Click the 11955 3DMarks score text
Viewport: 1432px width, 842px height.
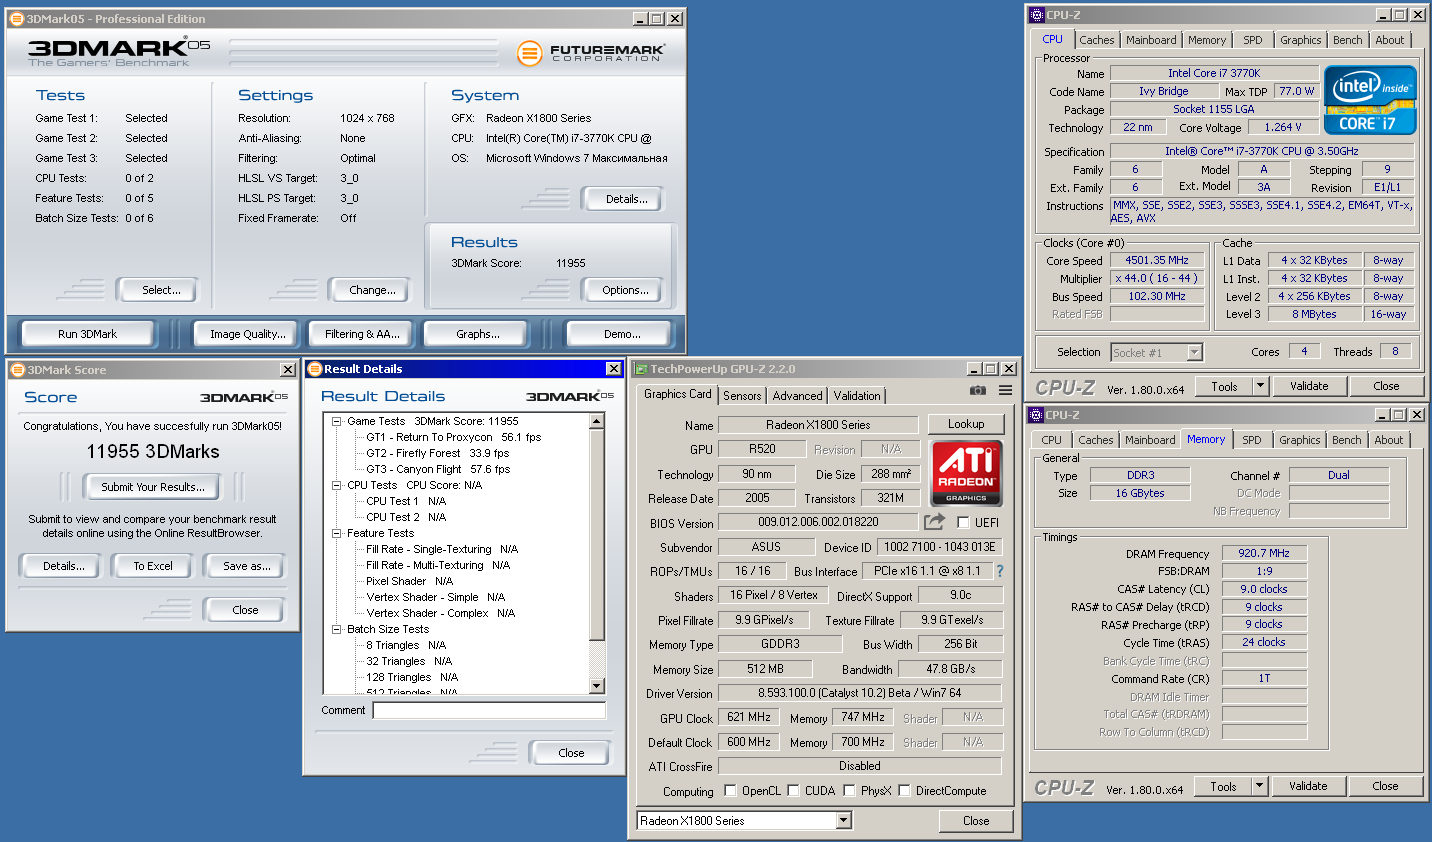pos(153,452)
